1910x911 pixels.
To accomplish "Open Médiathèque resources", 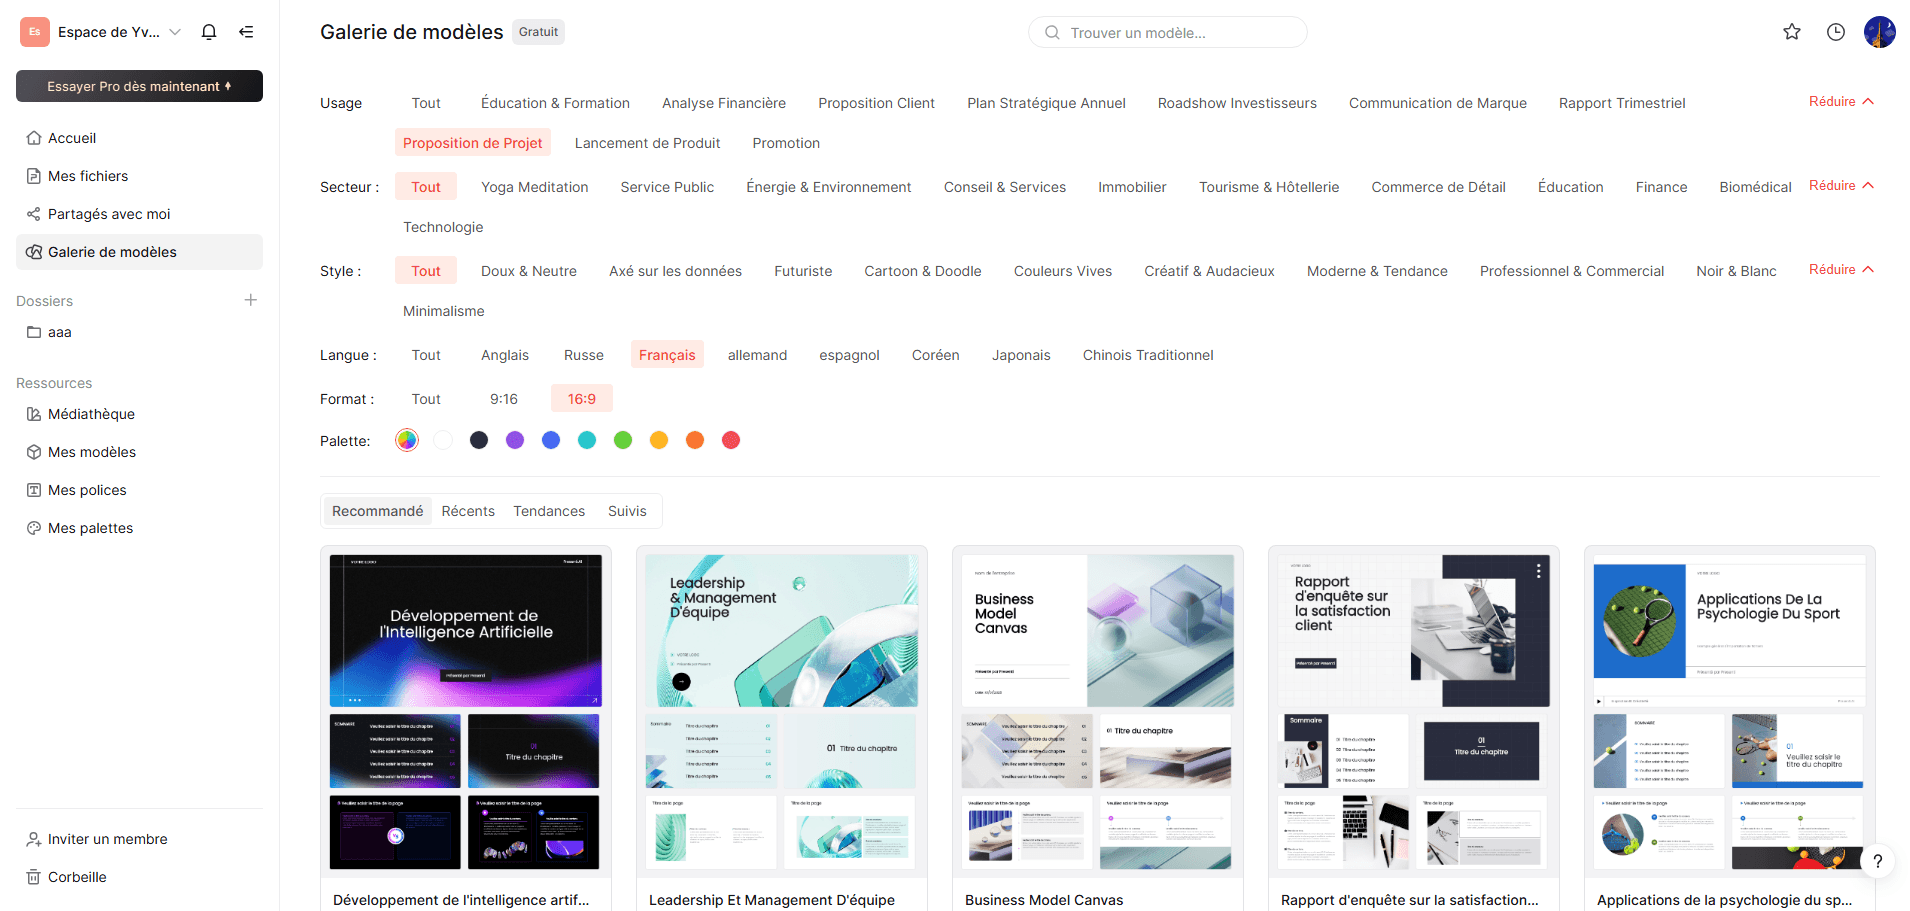I will tap(139, 414).
